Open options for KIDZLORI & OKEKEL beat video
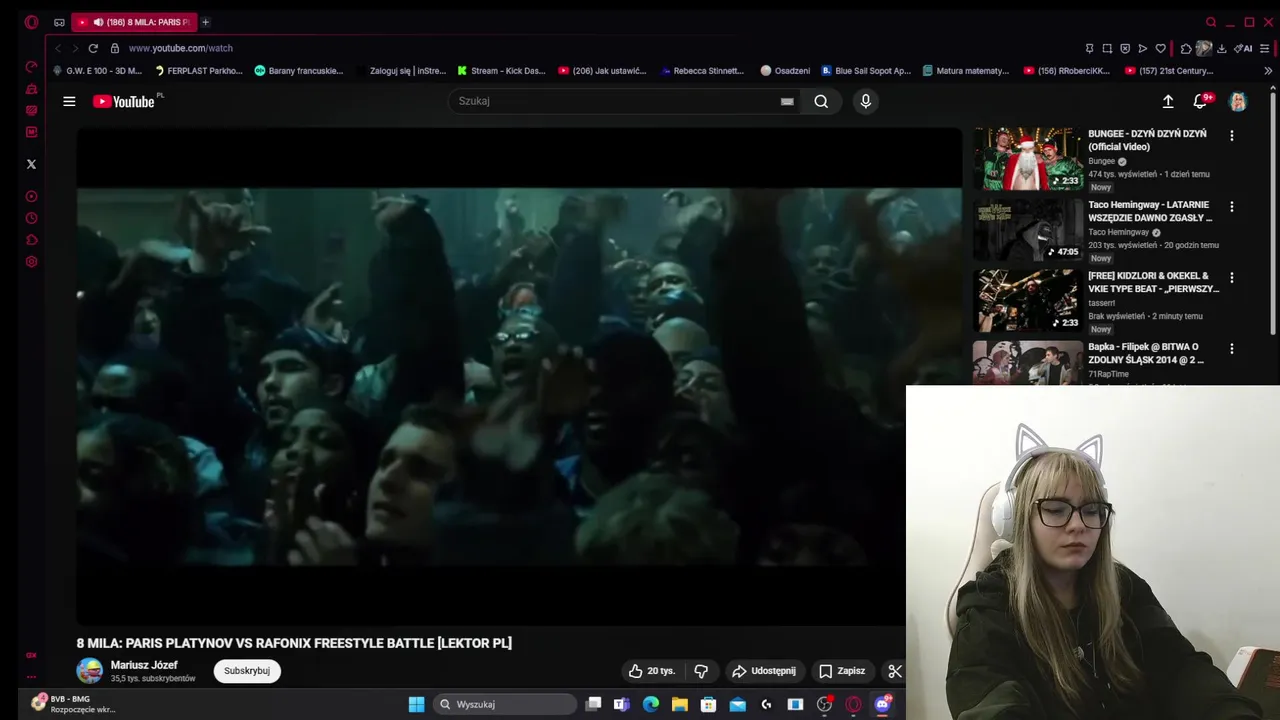 click(1232, 277)
